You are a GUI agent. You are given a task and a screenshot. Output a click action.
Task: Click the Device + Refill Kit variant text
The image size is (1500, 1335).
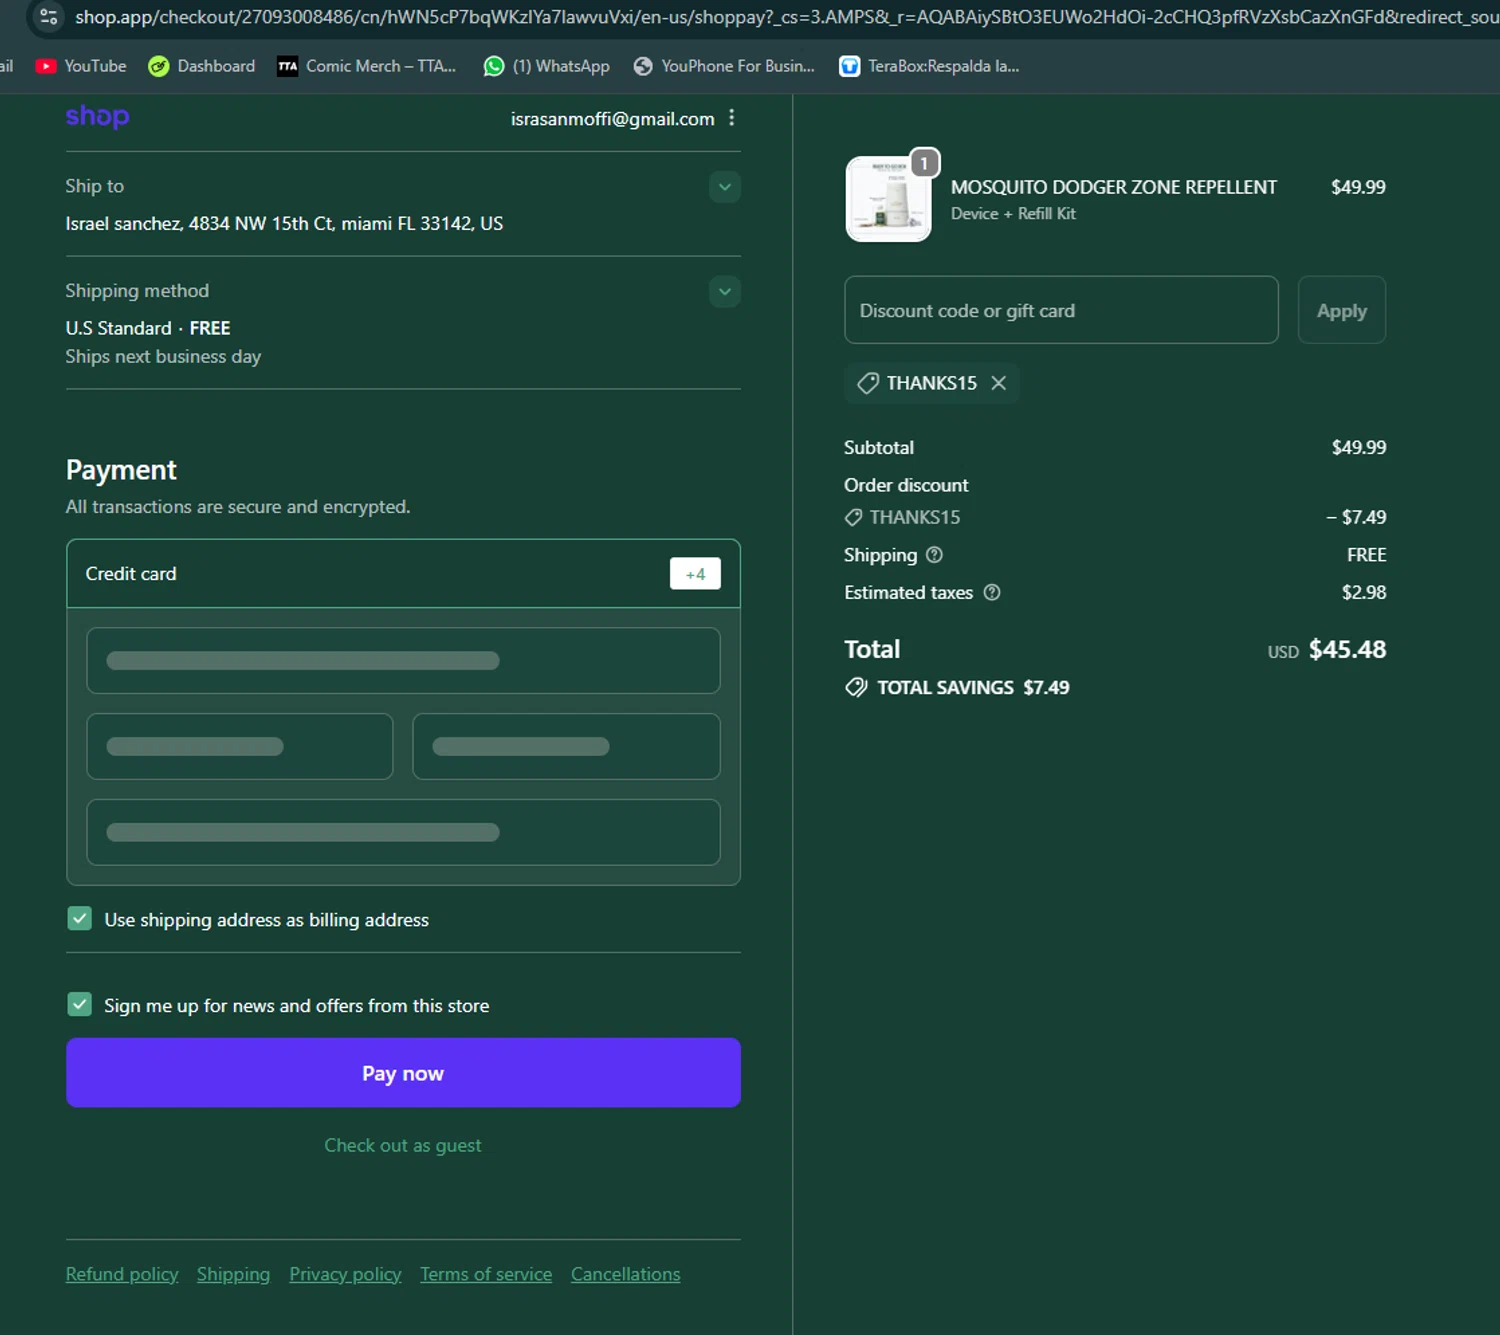1013,214
